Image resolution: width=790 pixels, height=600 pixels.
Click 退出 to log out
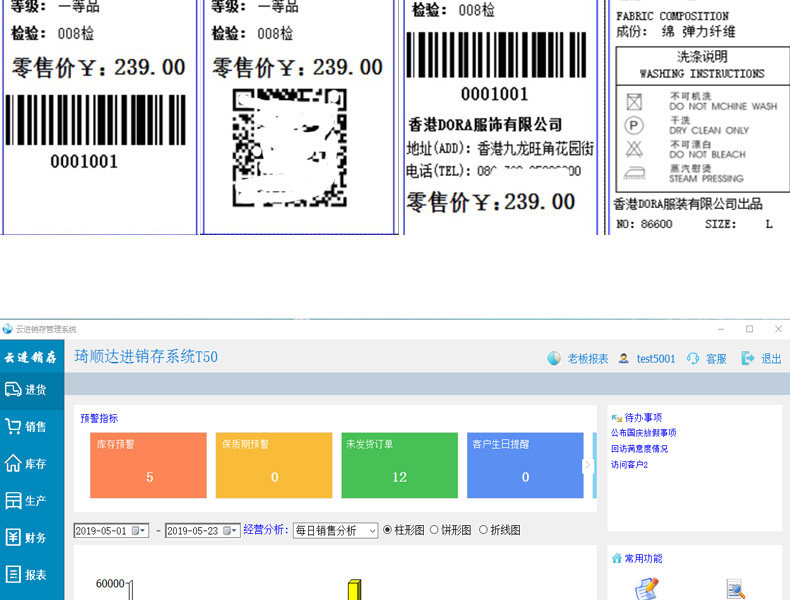click(771, 359)
